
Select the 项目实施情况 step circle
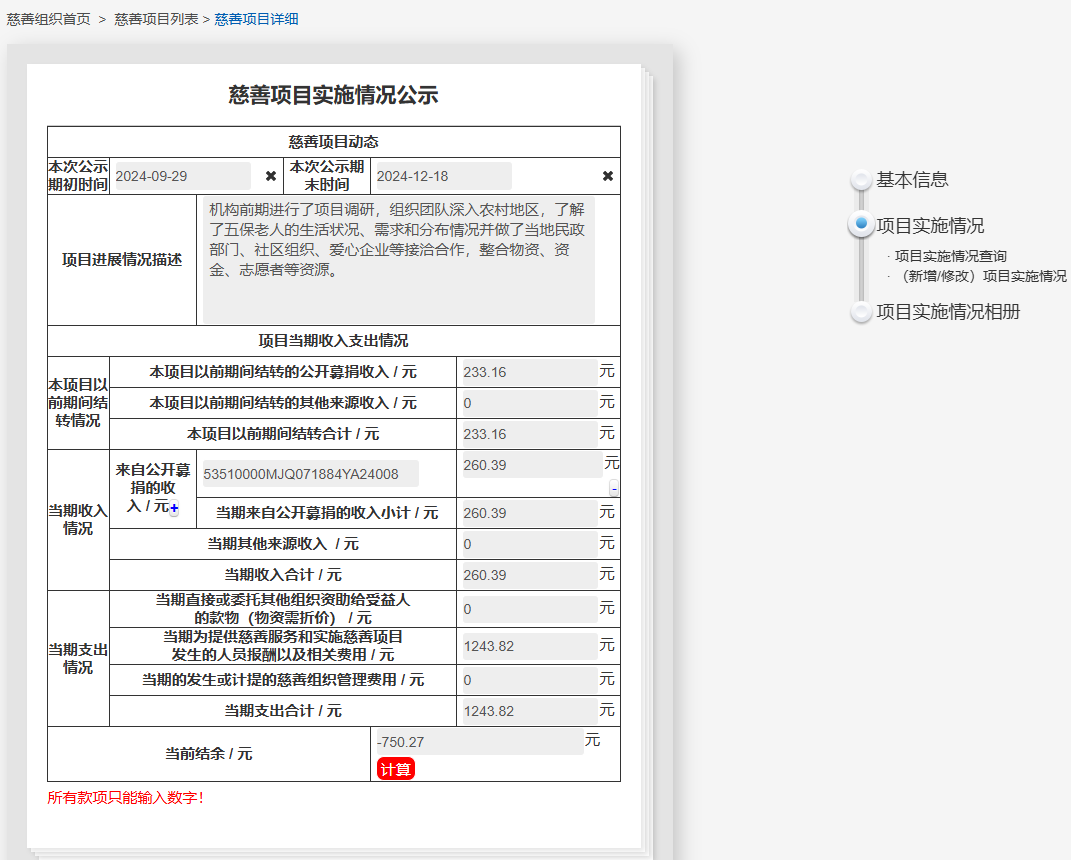coord(861,225)
